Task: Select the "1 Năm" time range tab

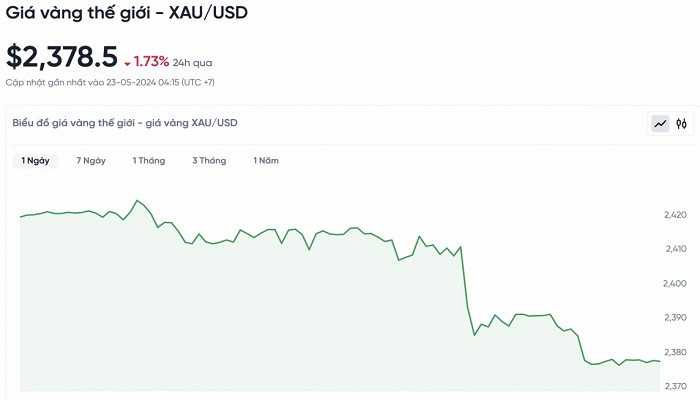Action: (266, 160)
